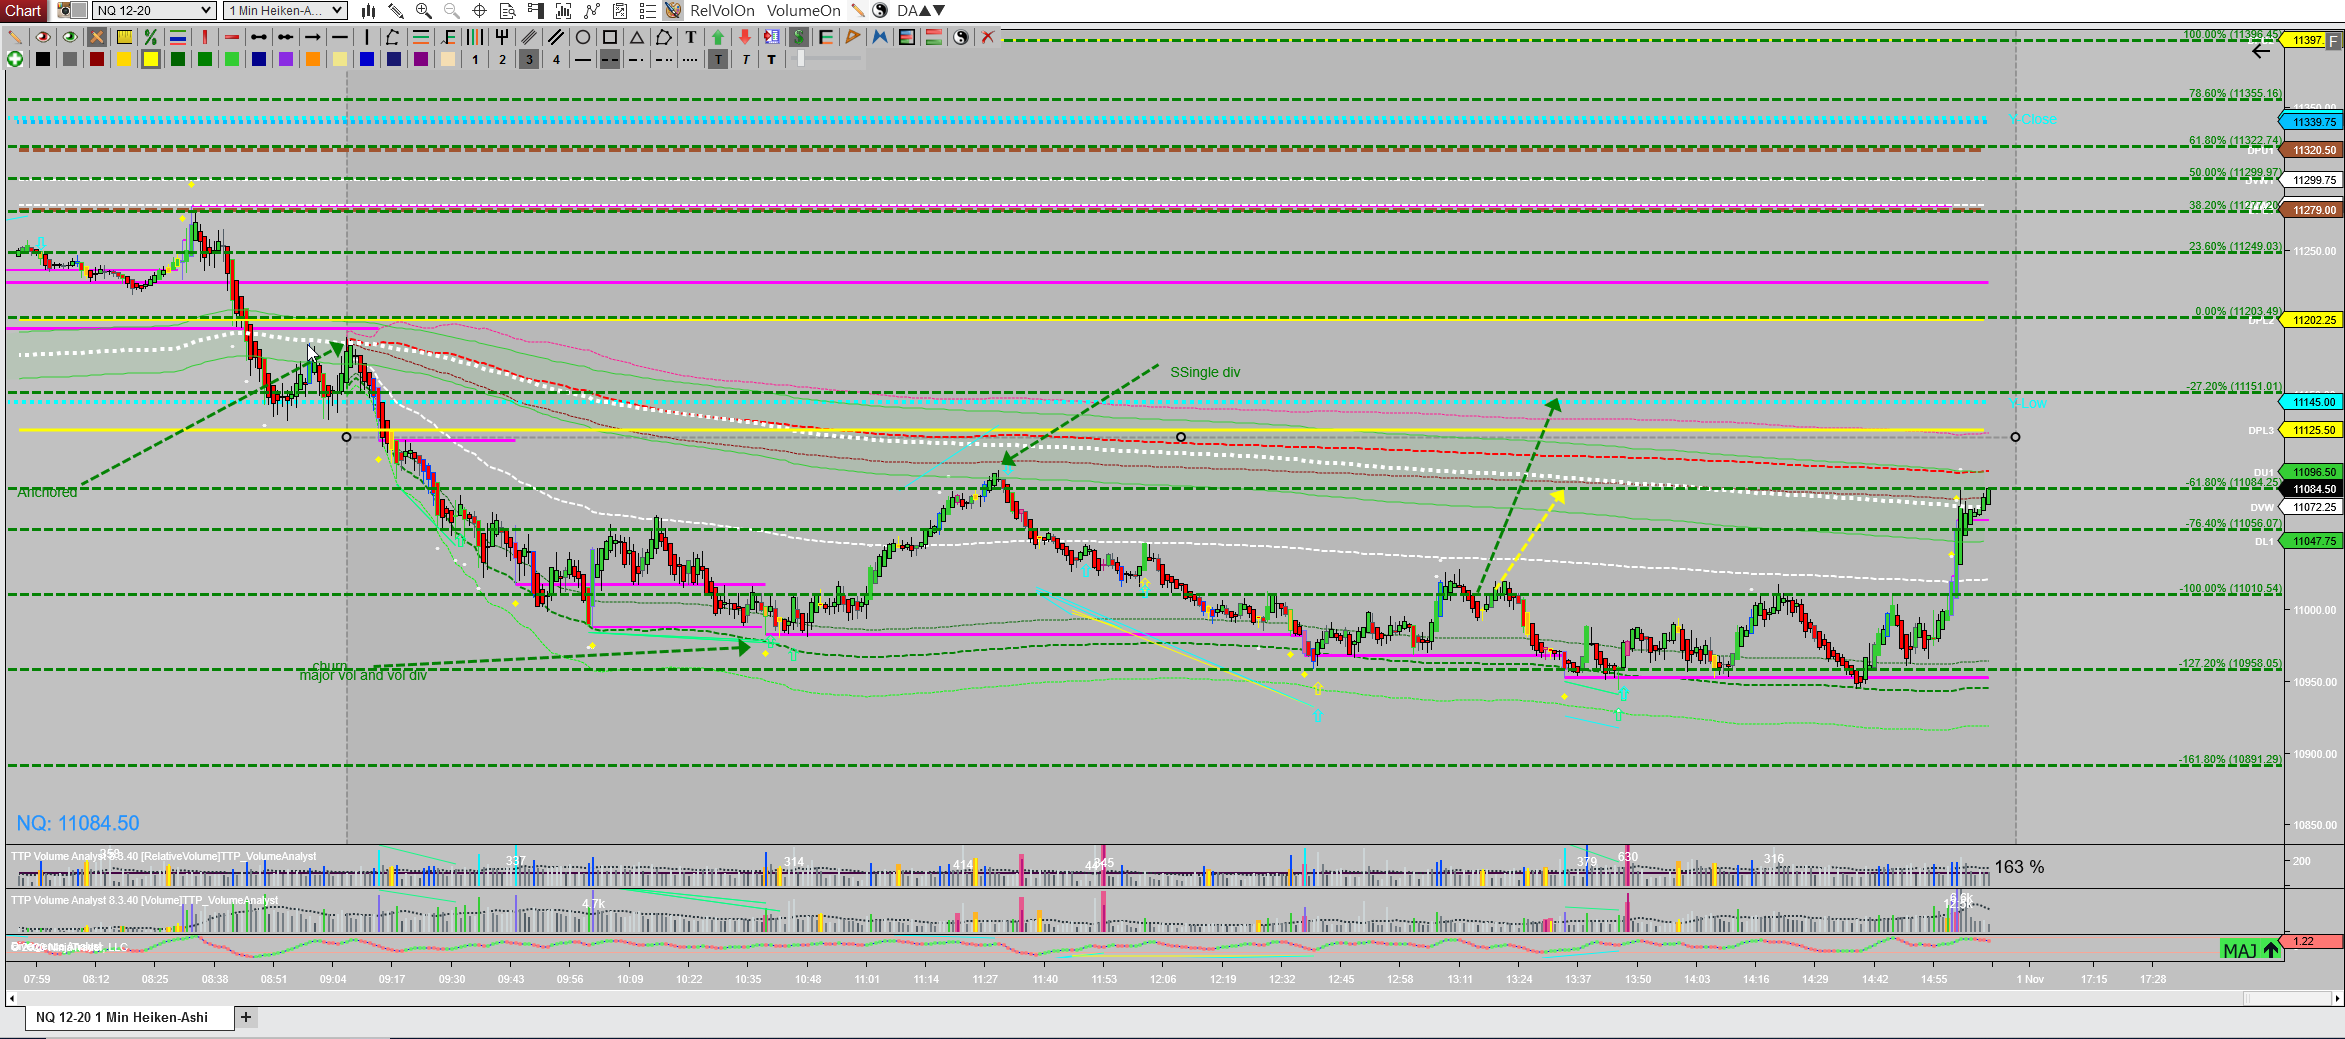2345x1039 pixels.
Task: Expand the 1 Min Heiken-Ashi interval dropdown
Action: [x=285, y=10]
